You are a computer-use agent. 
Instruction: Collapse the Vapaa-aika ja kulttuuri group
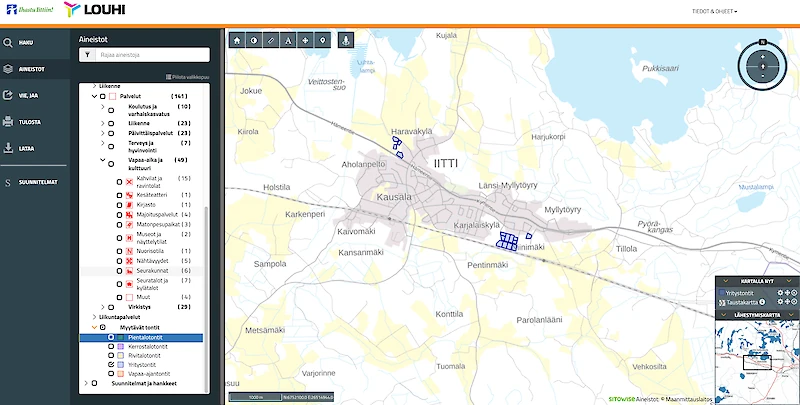[x=103, y=160]
